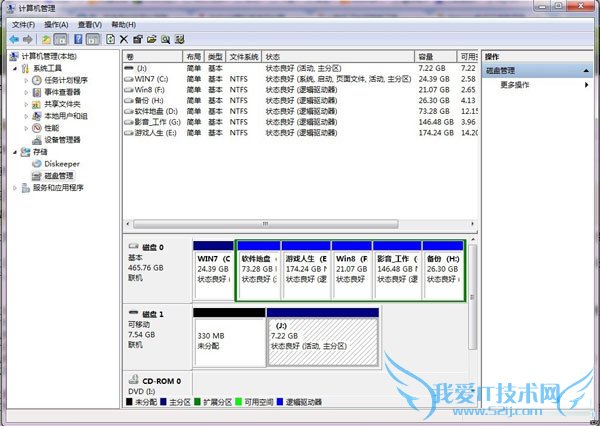Click the 性能 icon in tree

point(37,128)
